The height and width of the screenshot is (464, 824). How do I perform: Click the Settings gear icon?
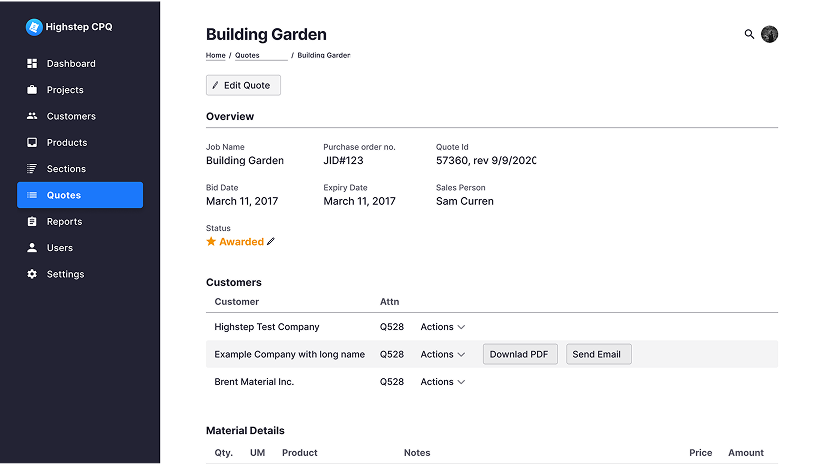point(32,274)
